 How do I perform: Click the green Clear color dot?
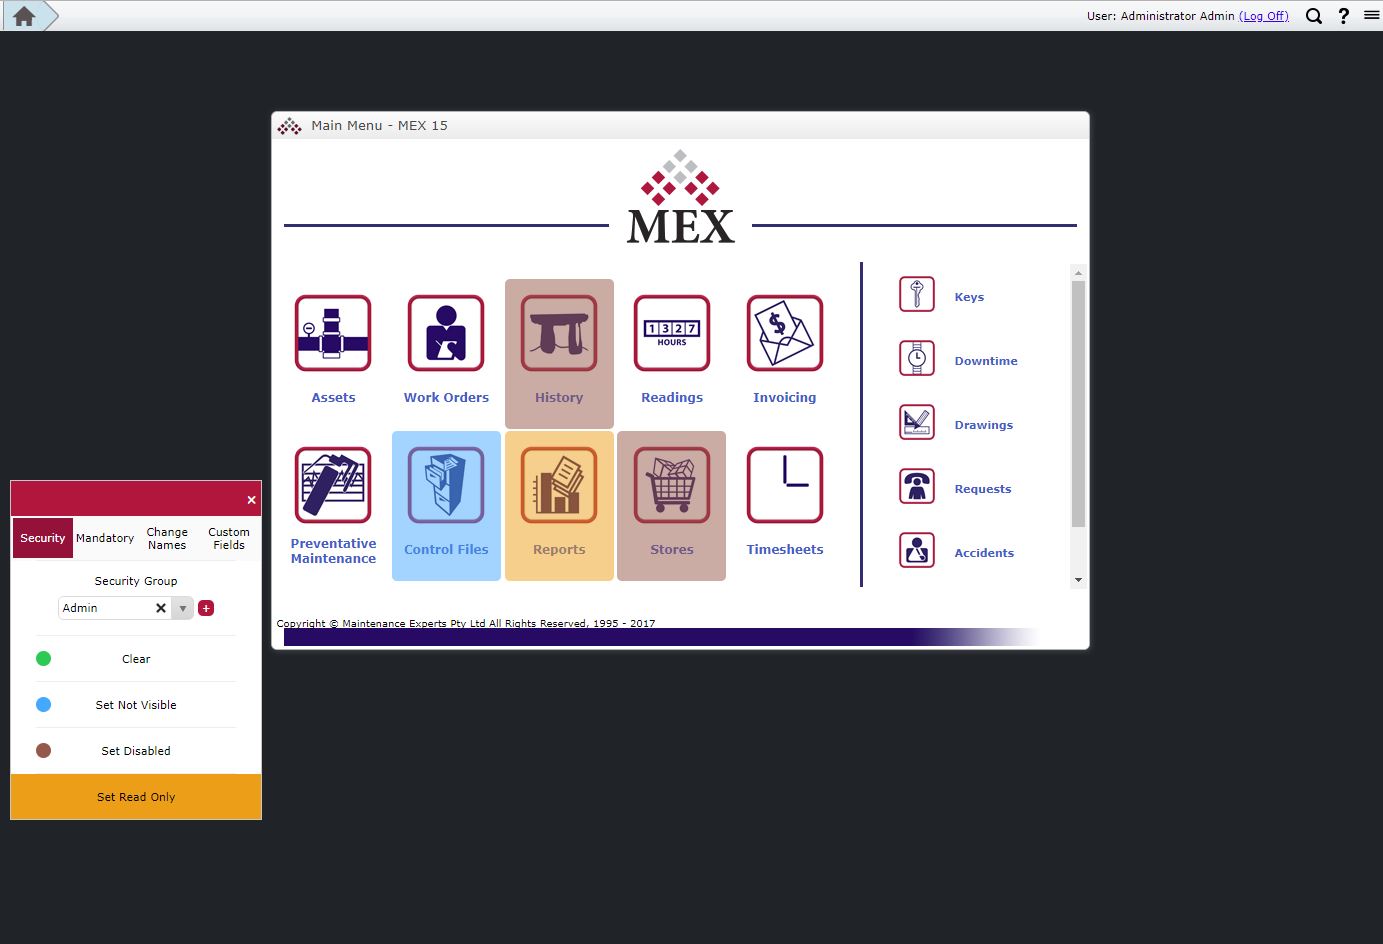pyautogui.click(x=43, y=658)
